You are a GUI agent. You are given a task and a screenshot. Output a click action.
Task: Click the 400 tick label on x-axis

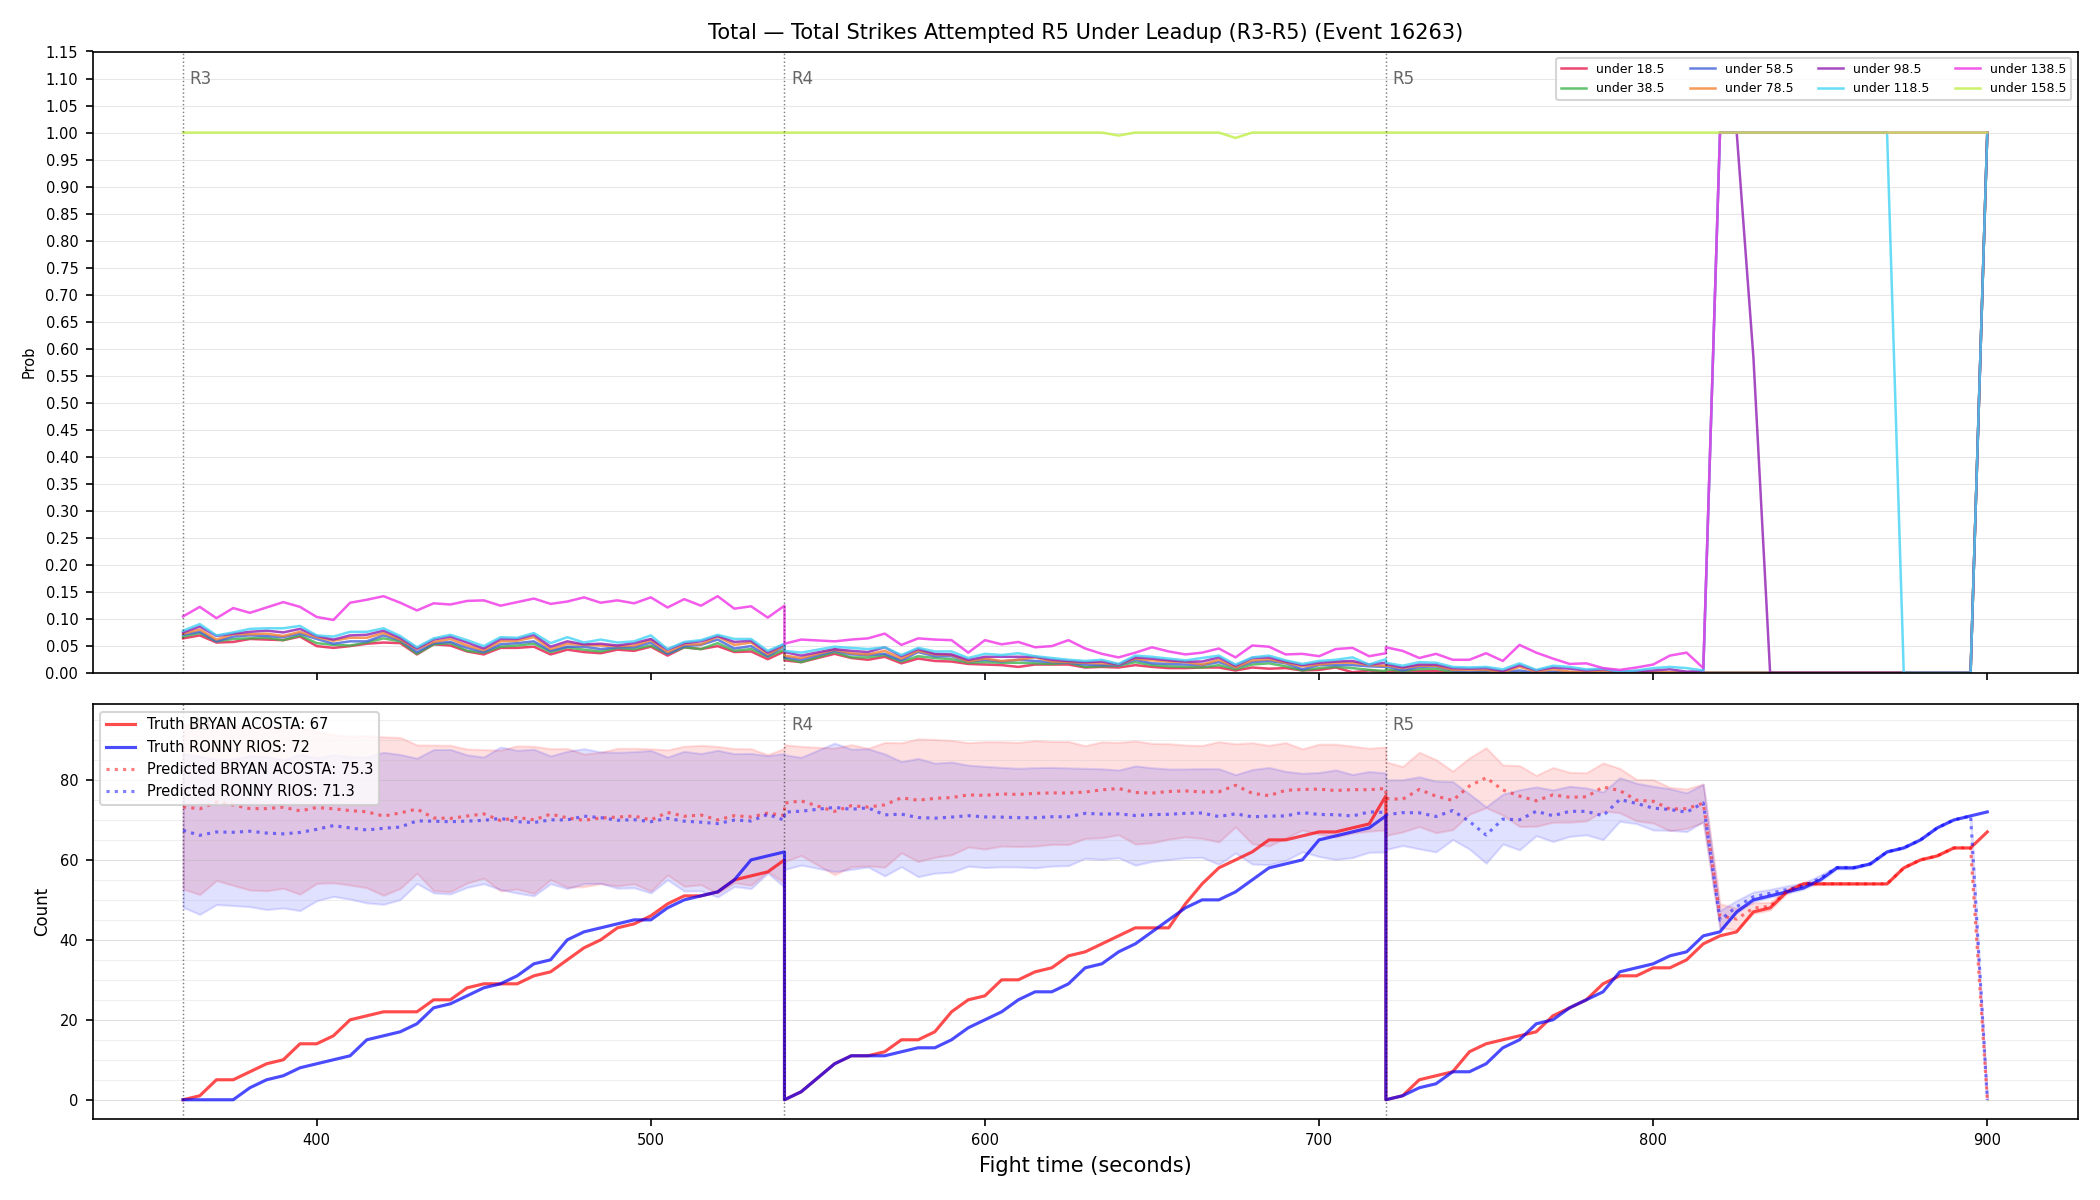[317, 1139]
